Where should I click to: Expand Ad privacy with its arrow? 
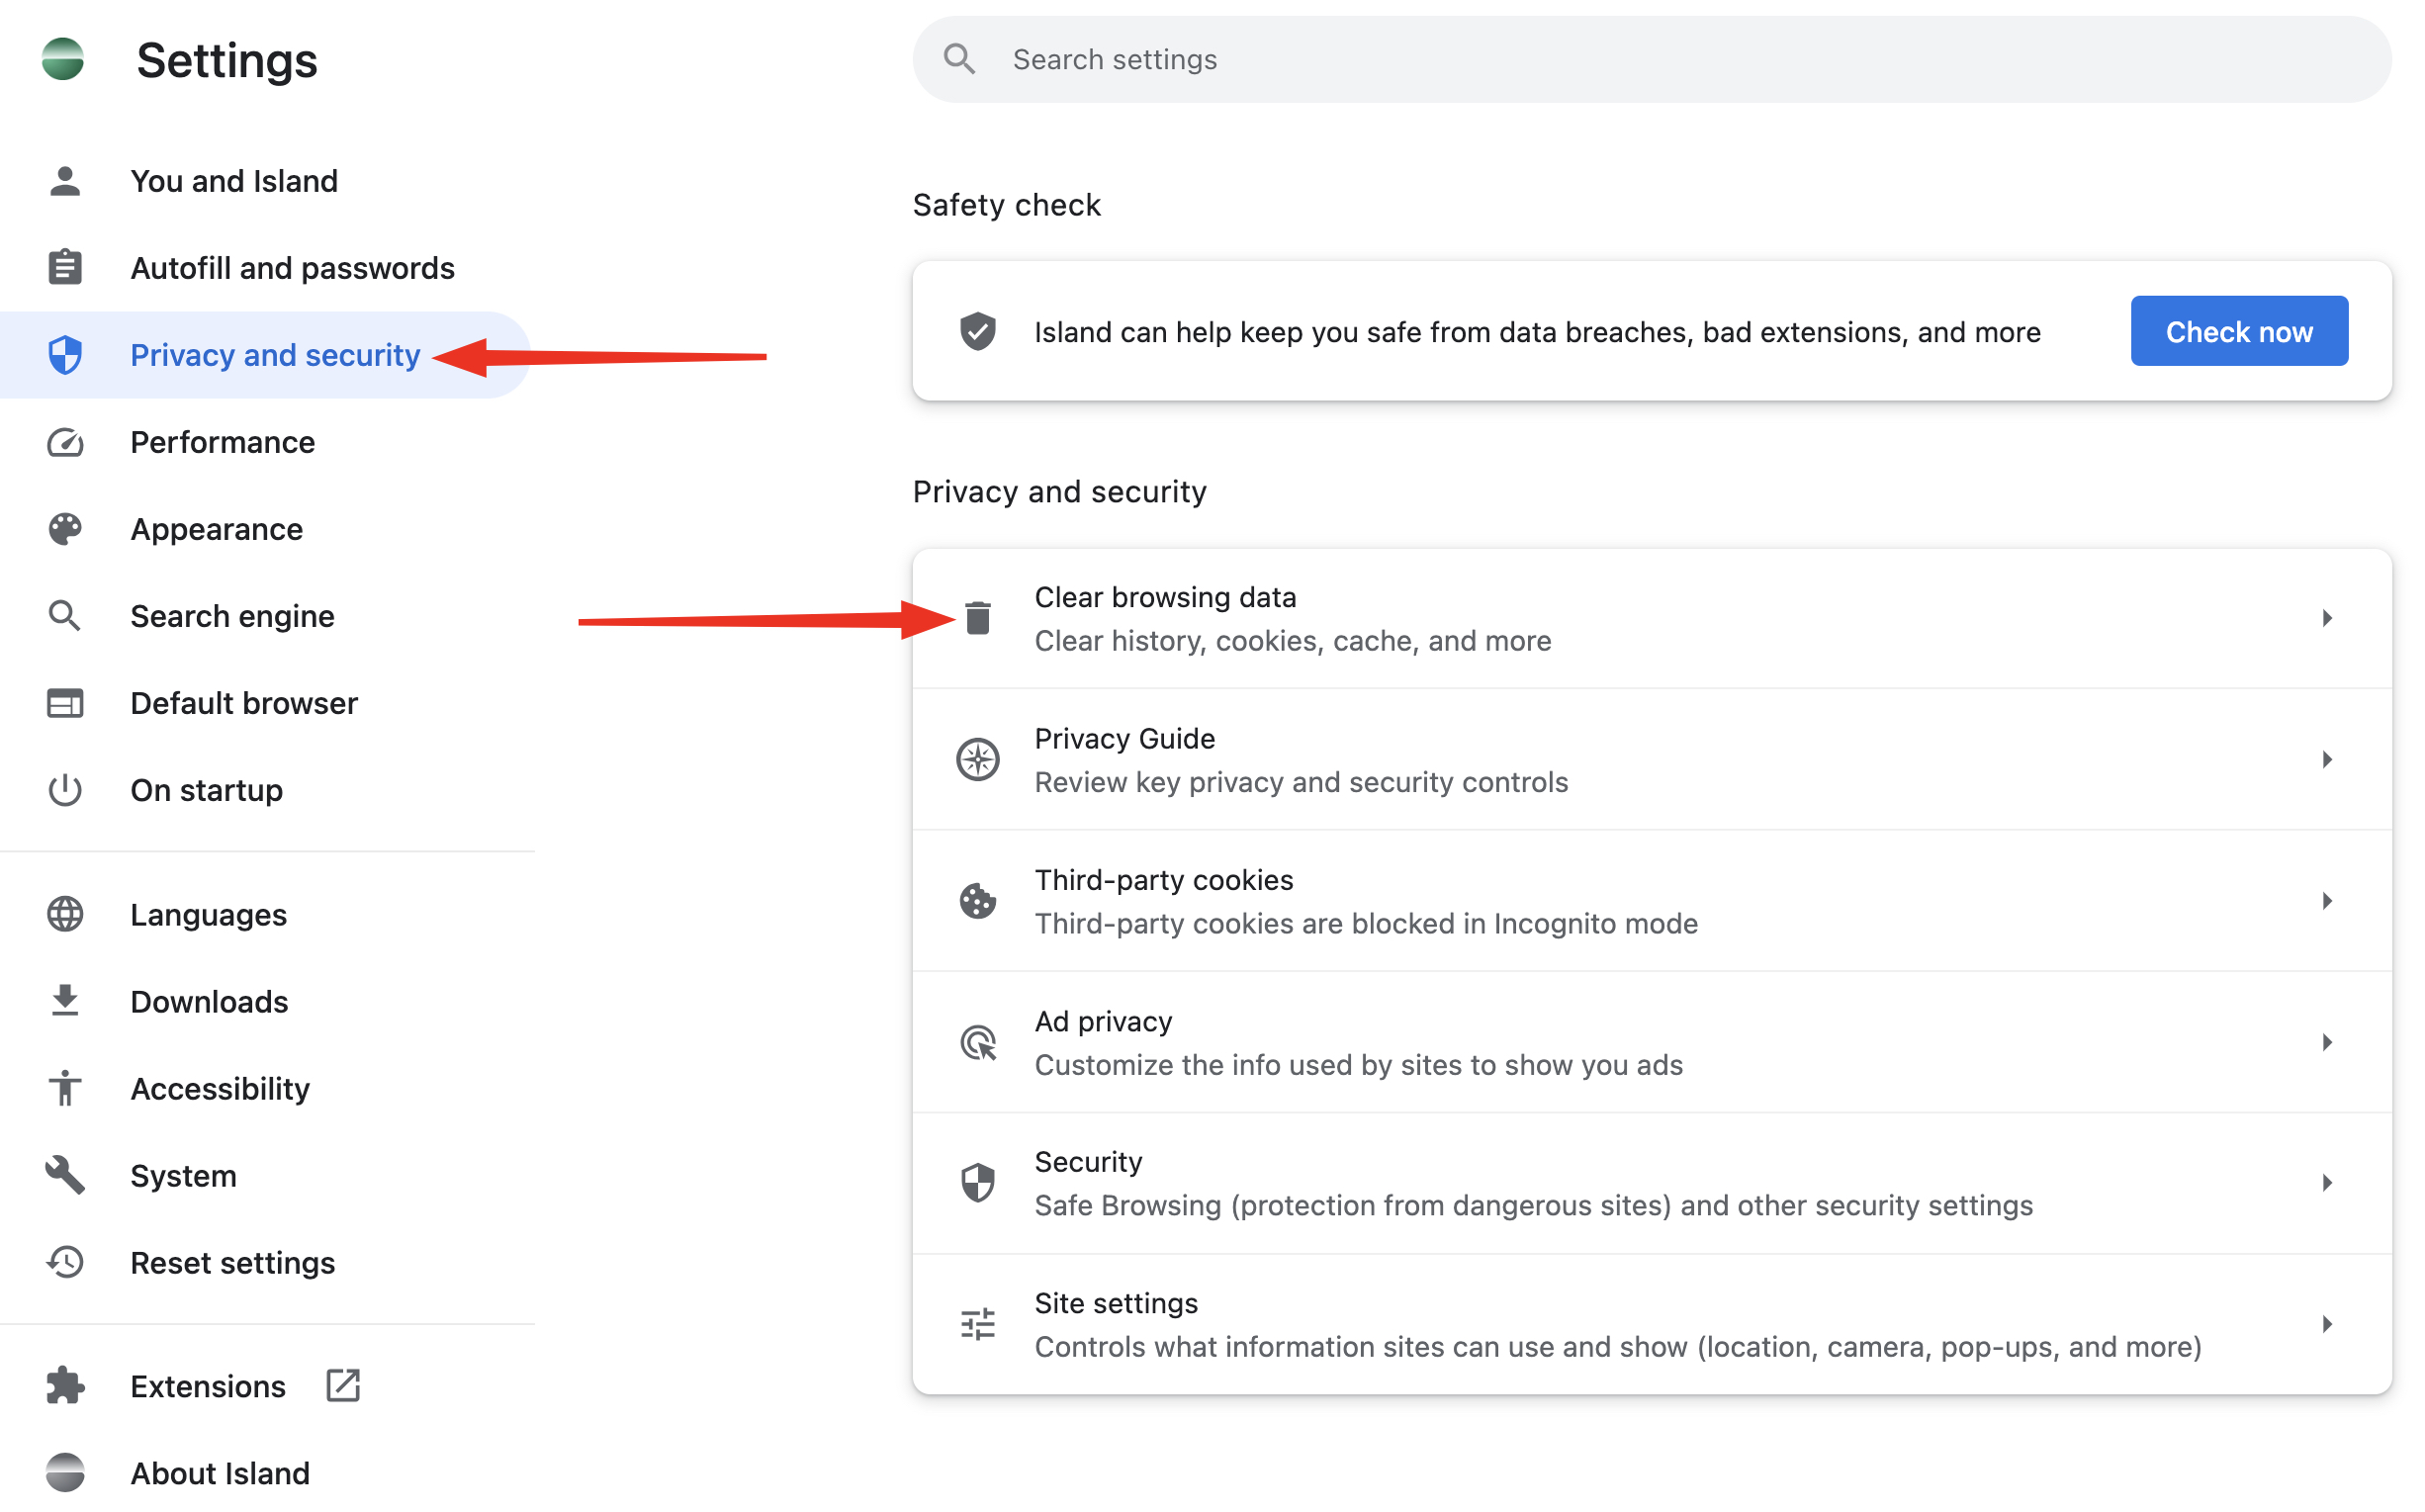click(2327, 1042)
